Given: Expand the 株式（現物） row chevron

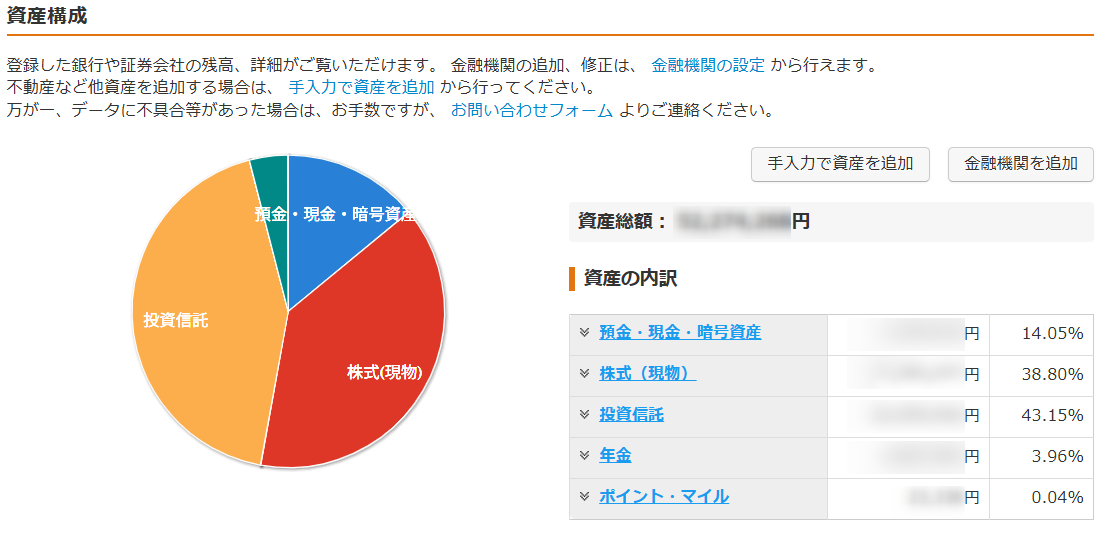Looking at the screenshot, I should coord(584,374).
